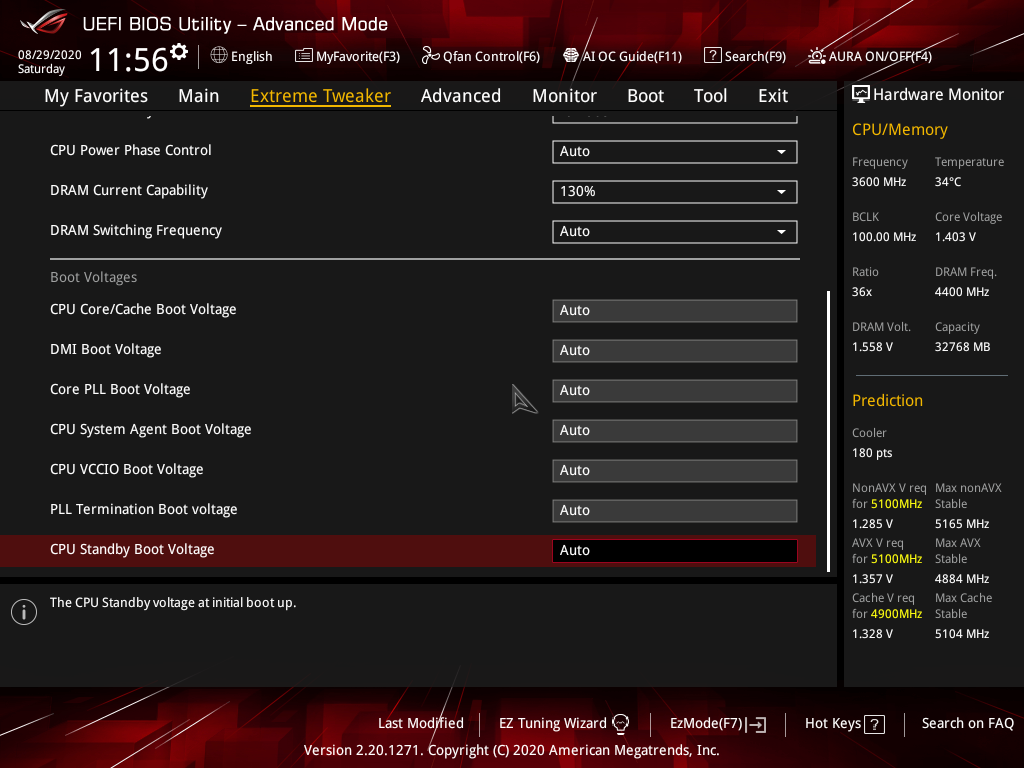Toggle AURA ON/OFF(F4)
The image size is (1024, 768).
tap(870, 56)
